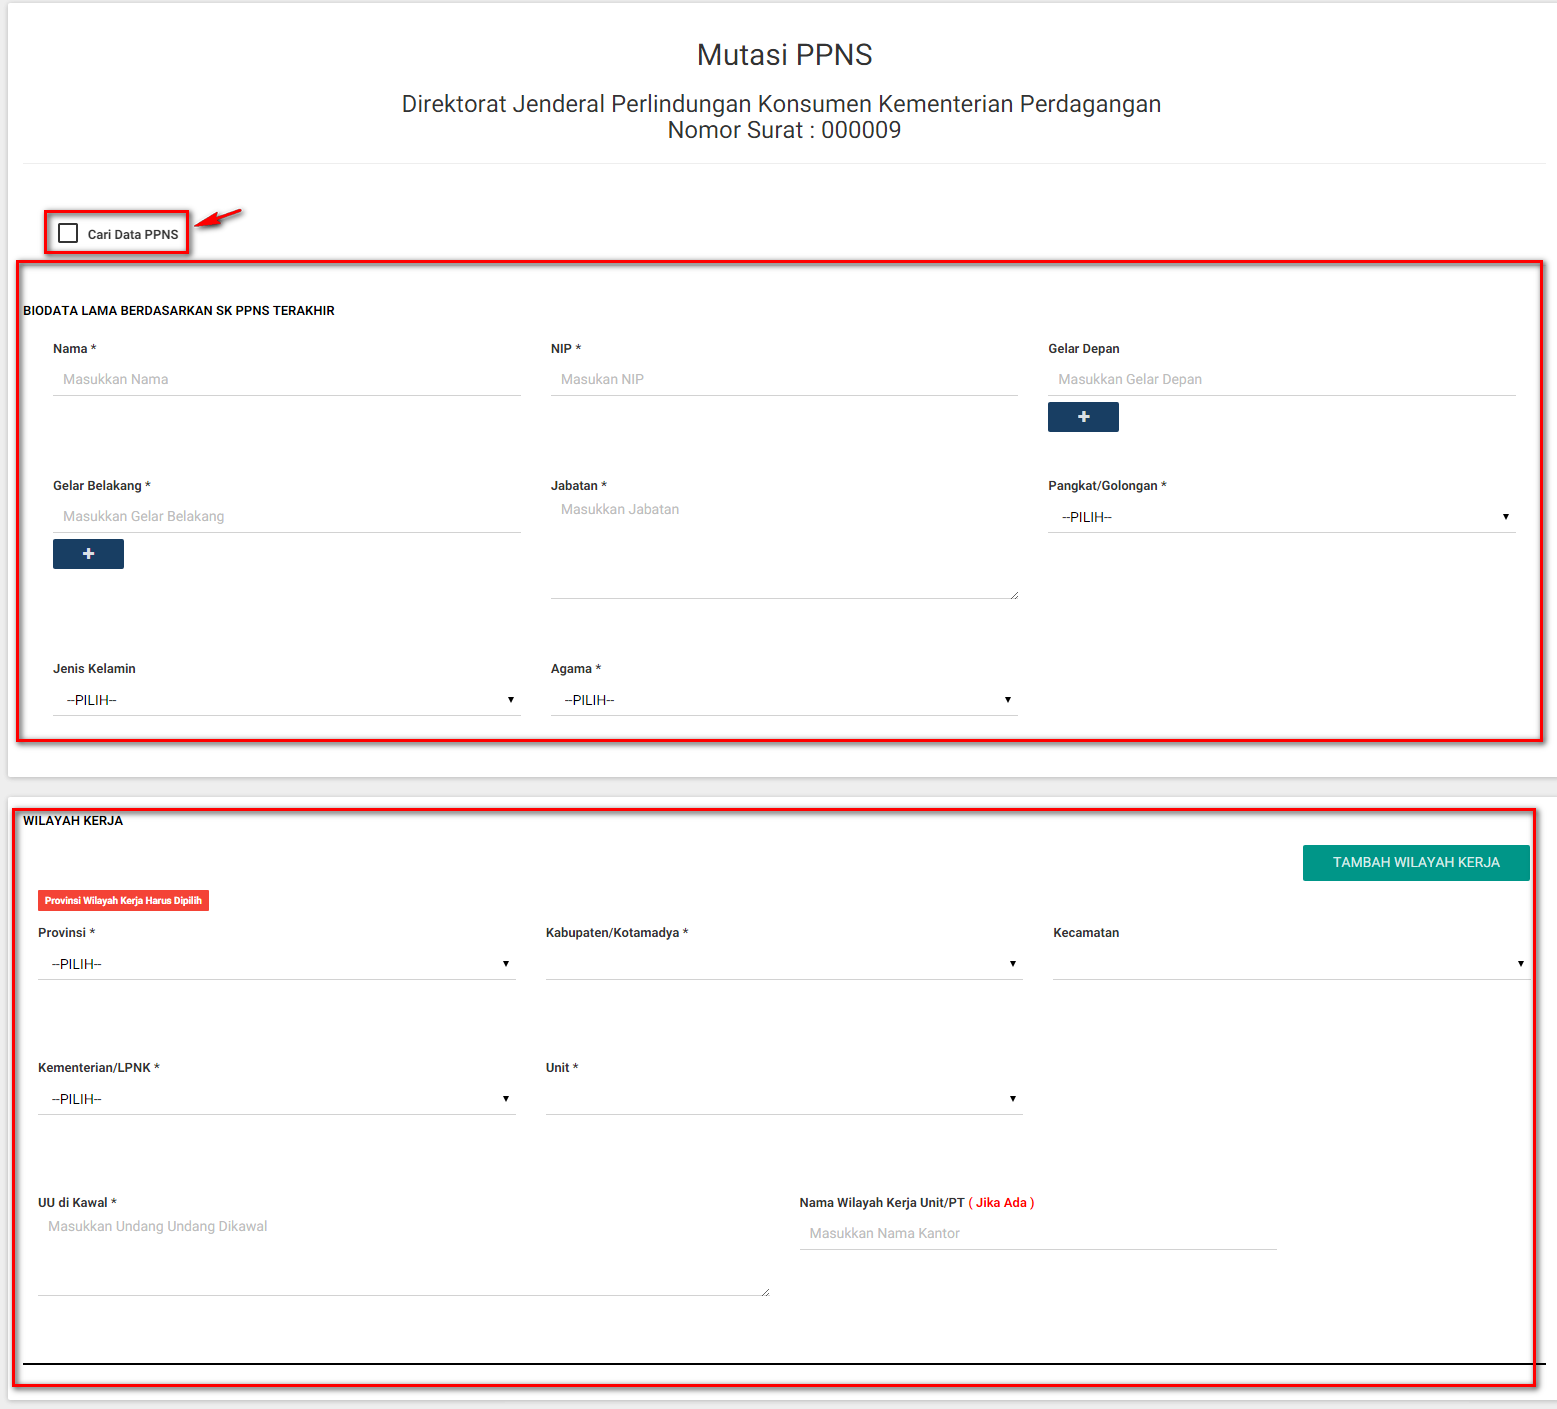
Task: Select the Provinsi dropdown
Action: [x=276, y=964]
